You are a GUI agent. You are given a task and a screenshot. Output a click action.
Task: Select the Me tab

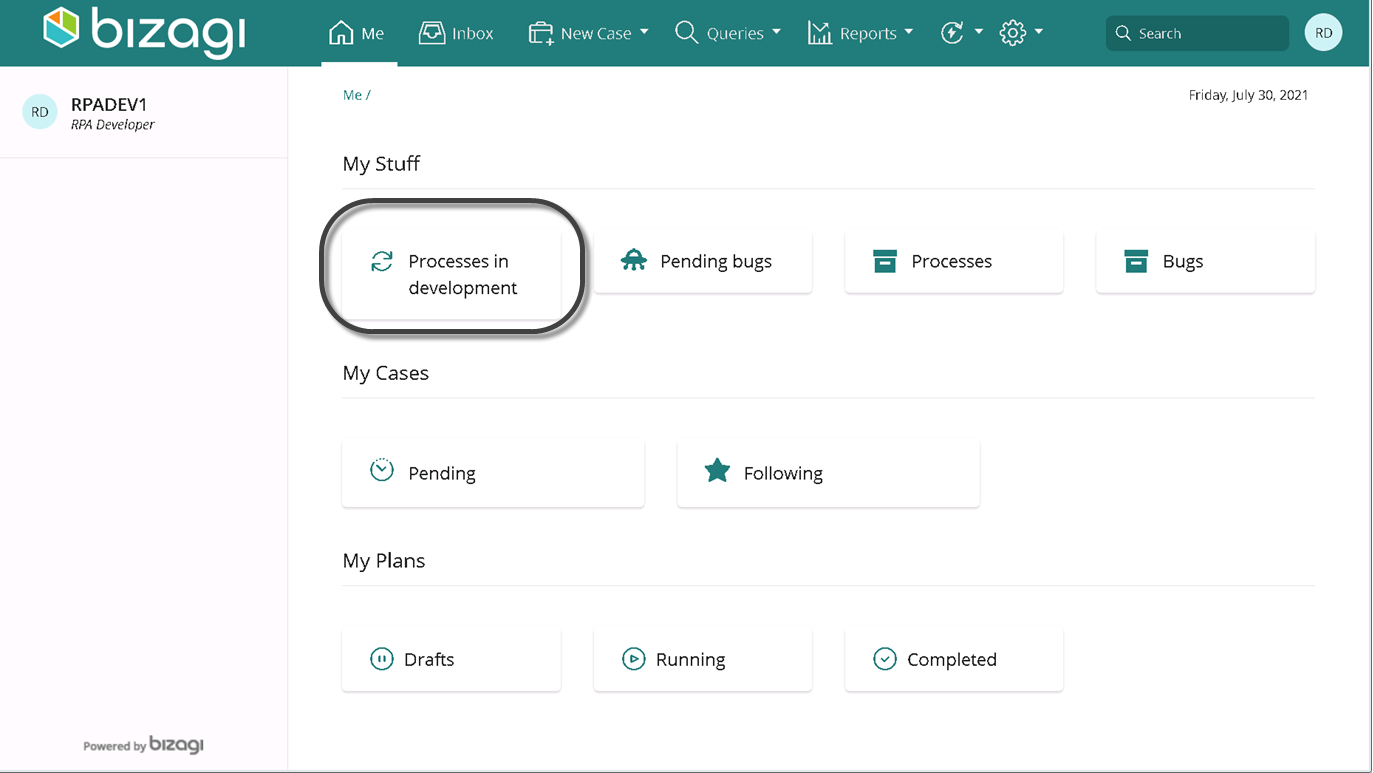(358, 33)
